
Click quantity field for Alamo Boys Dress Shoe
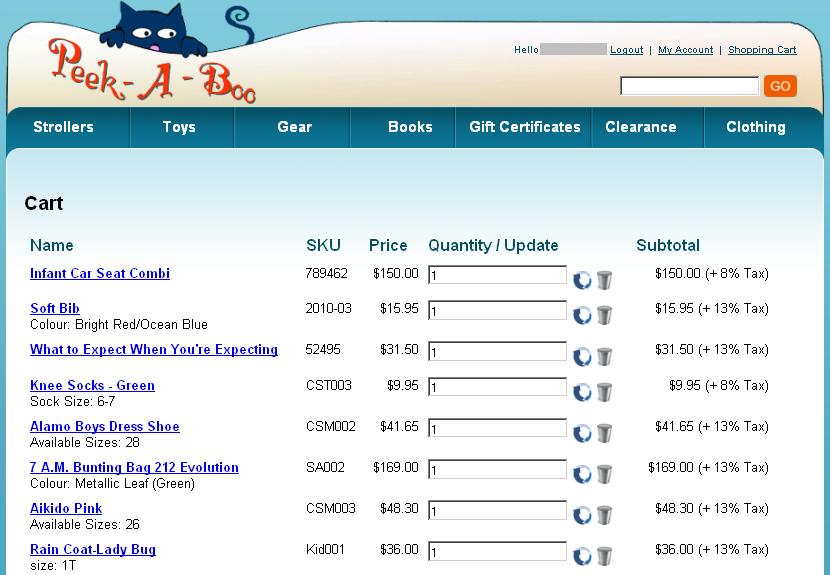(498, 428)
